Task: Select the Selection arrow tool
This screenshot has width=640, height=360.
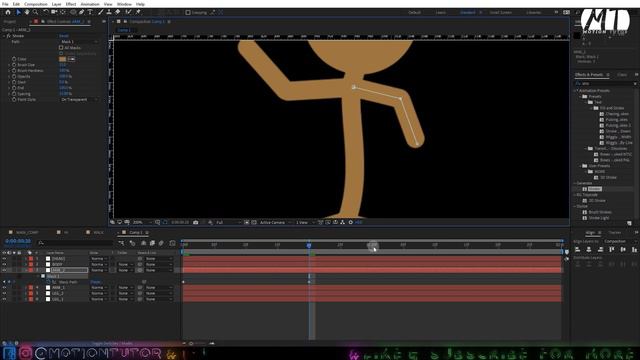Action: pyautogui.click(x=18, y=12)
